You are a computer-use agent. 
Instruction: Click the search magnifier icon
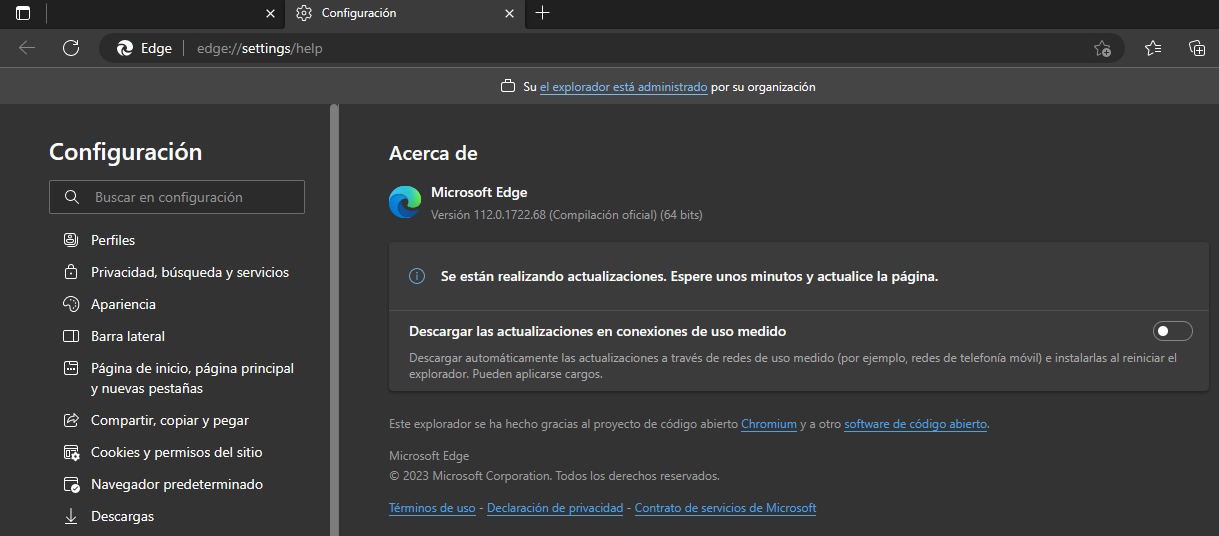click(x=71, y=197)
